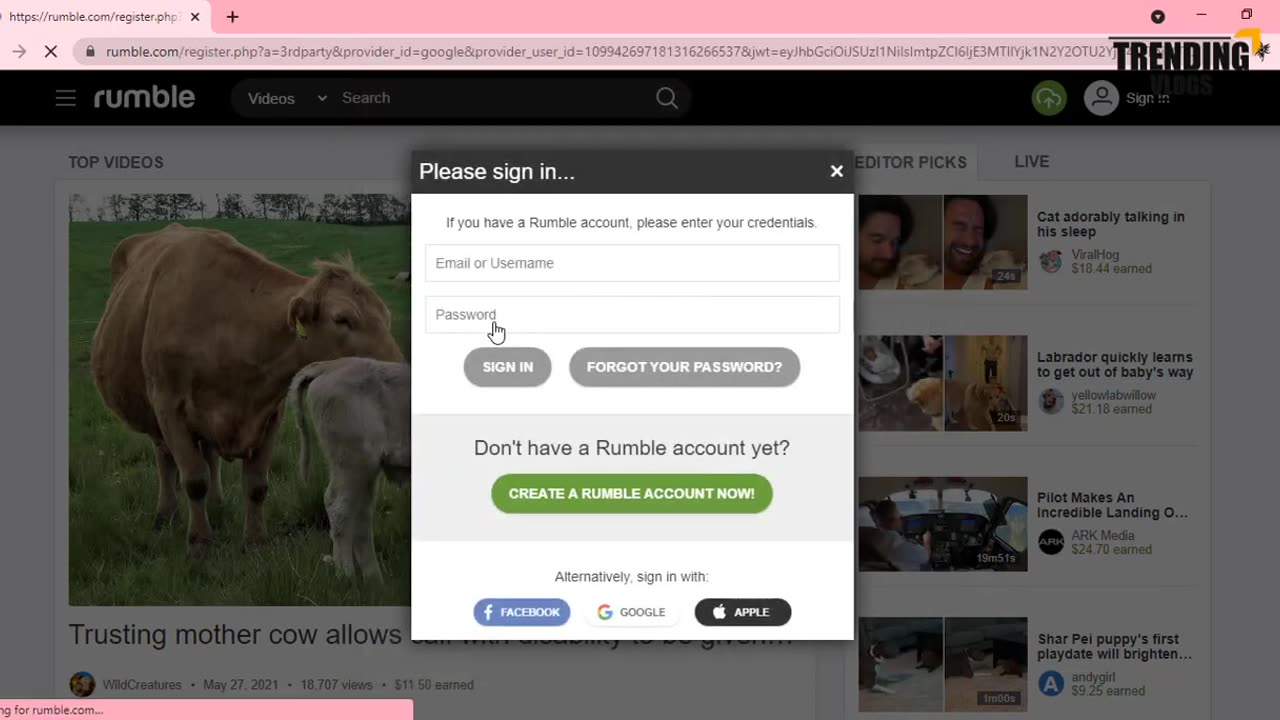The image size is (1280, 720).
Task: Click the browser forward arrow
Action: tap(19, 51)
